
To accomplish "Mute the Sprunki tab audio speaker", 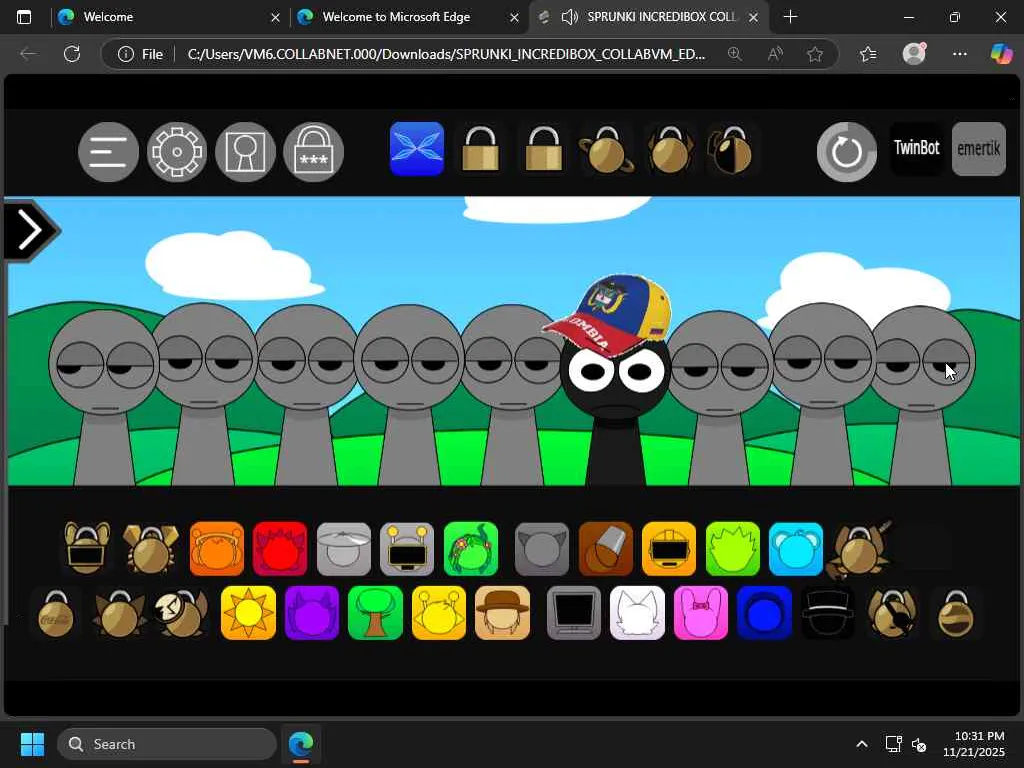I will (x=569, y=17).
